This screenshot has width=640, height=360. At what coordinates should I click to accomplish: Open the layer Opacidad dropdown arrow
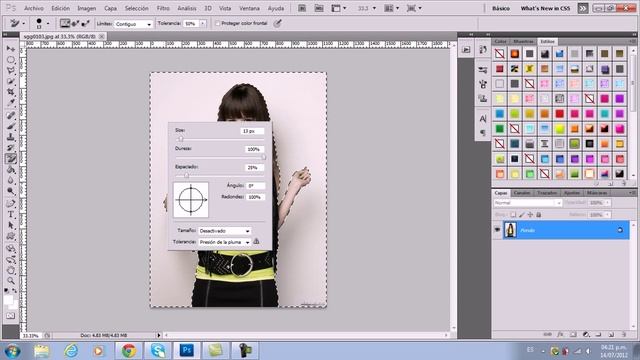pos(608,203)
